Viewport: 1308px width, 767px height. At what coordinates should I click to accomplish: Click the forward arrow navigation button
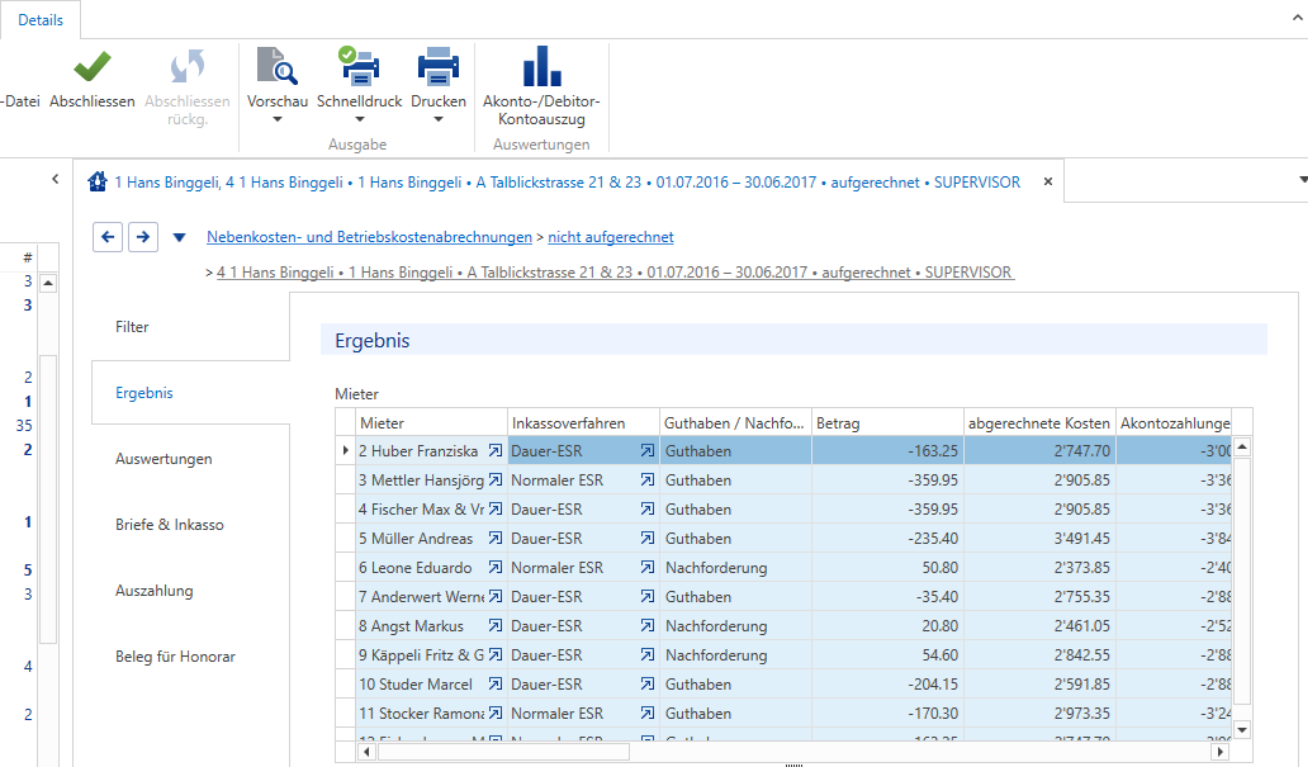pyautogui.click(x=143, y=237)
